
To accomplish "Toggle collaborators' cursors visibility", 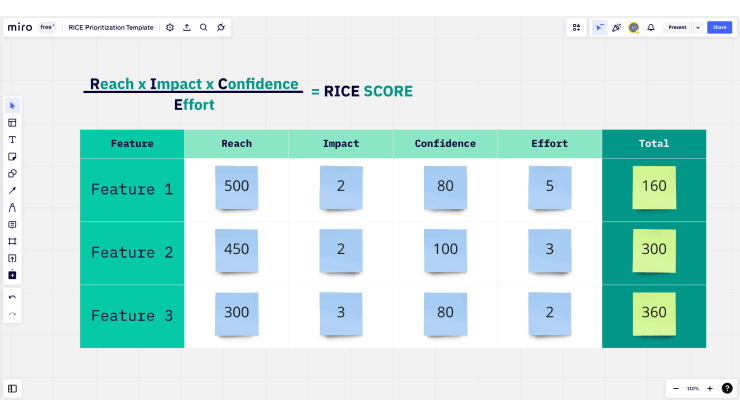I will (599, 27).
